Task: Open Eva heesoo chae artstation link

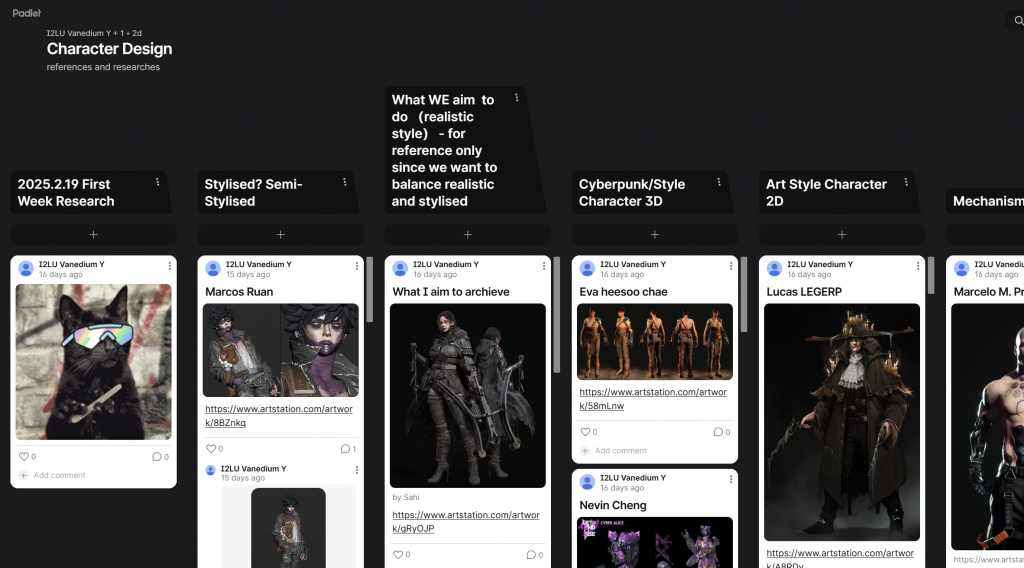Action: coord(653,399)
